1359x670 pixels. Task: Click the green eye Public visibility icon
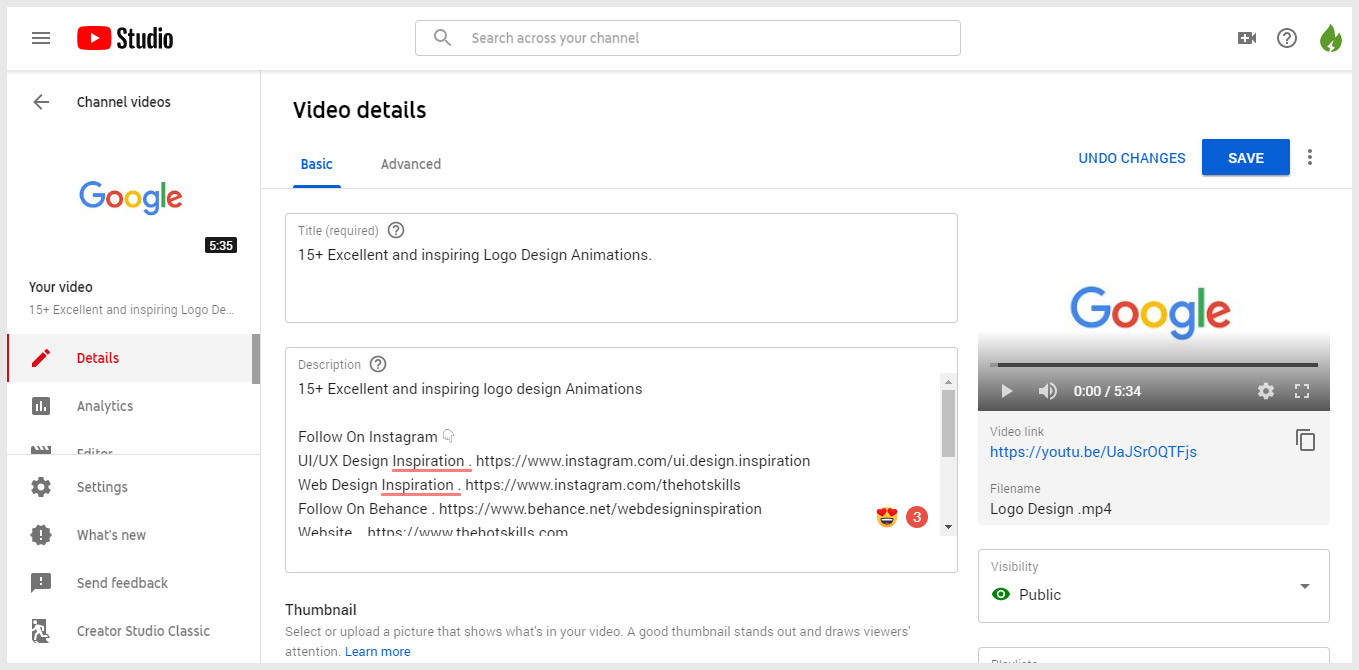point(1000,594)
